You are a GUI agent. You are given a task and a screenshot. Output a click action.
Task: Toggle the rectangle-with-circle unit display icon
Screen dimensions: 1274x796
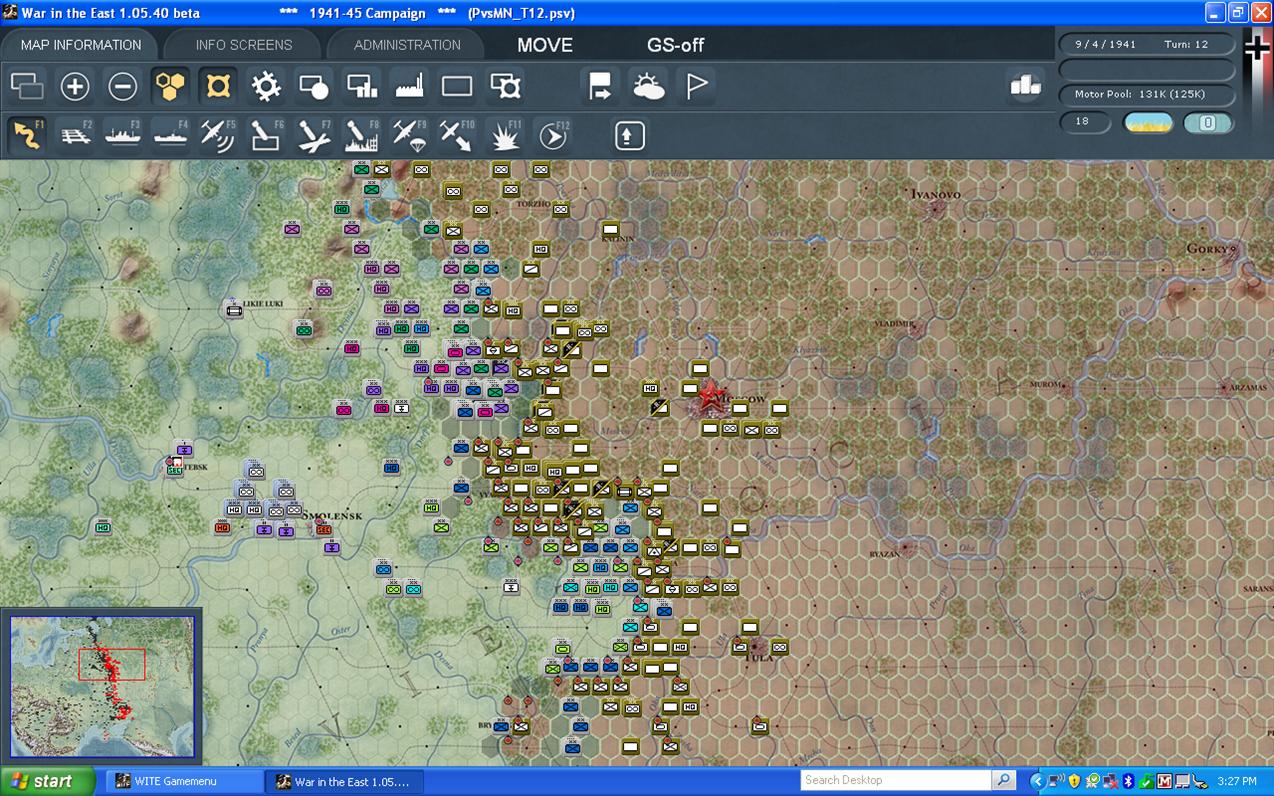pyautogui.click(x=314, y=86)
